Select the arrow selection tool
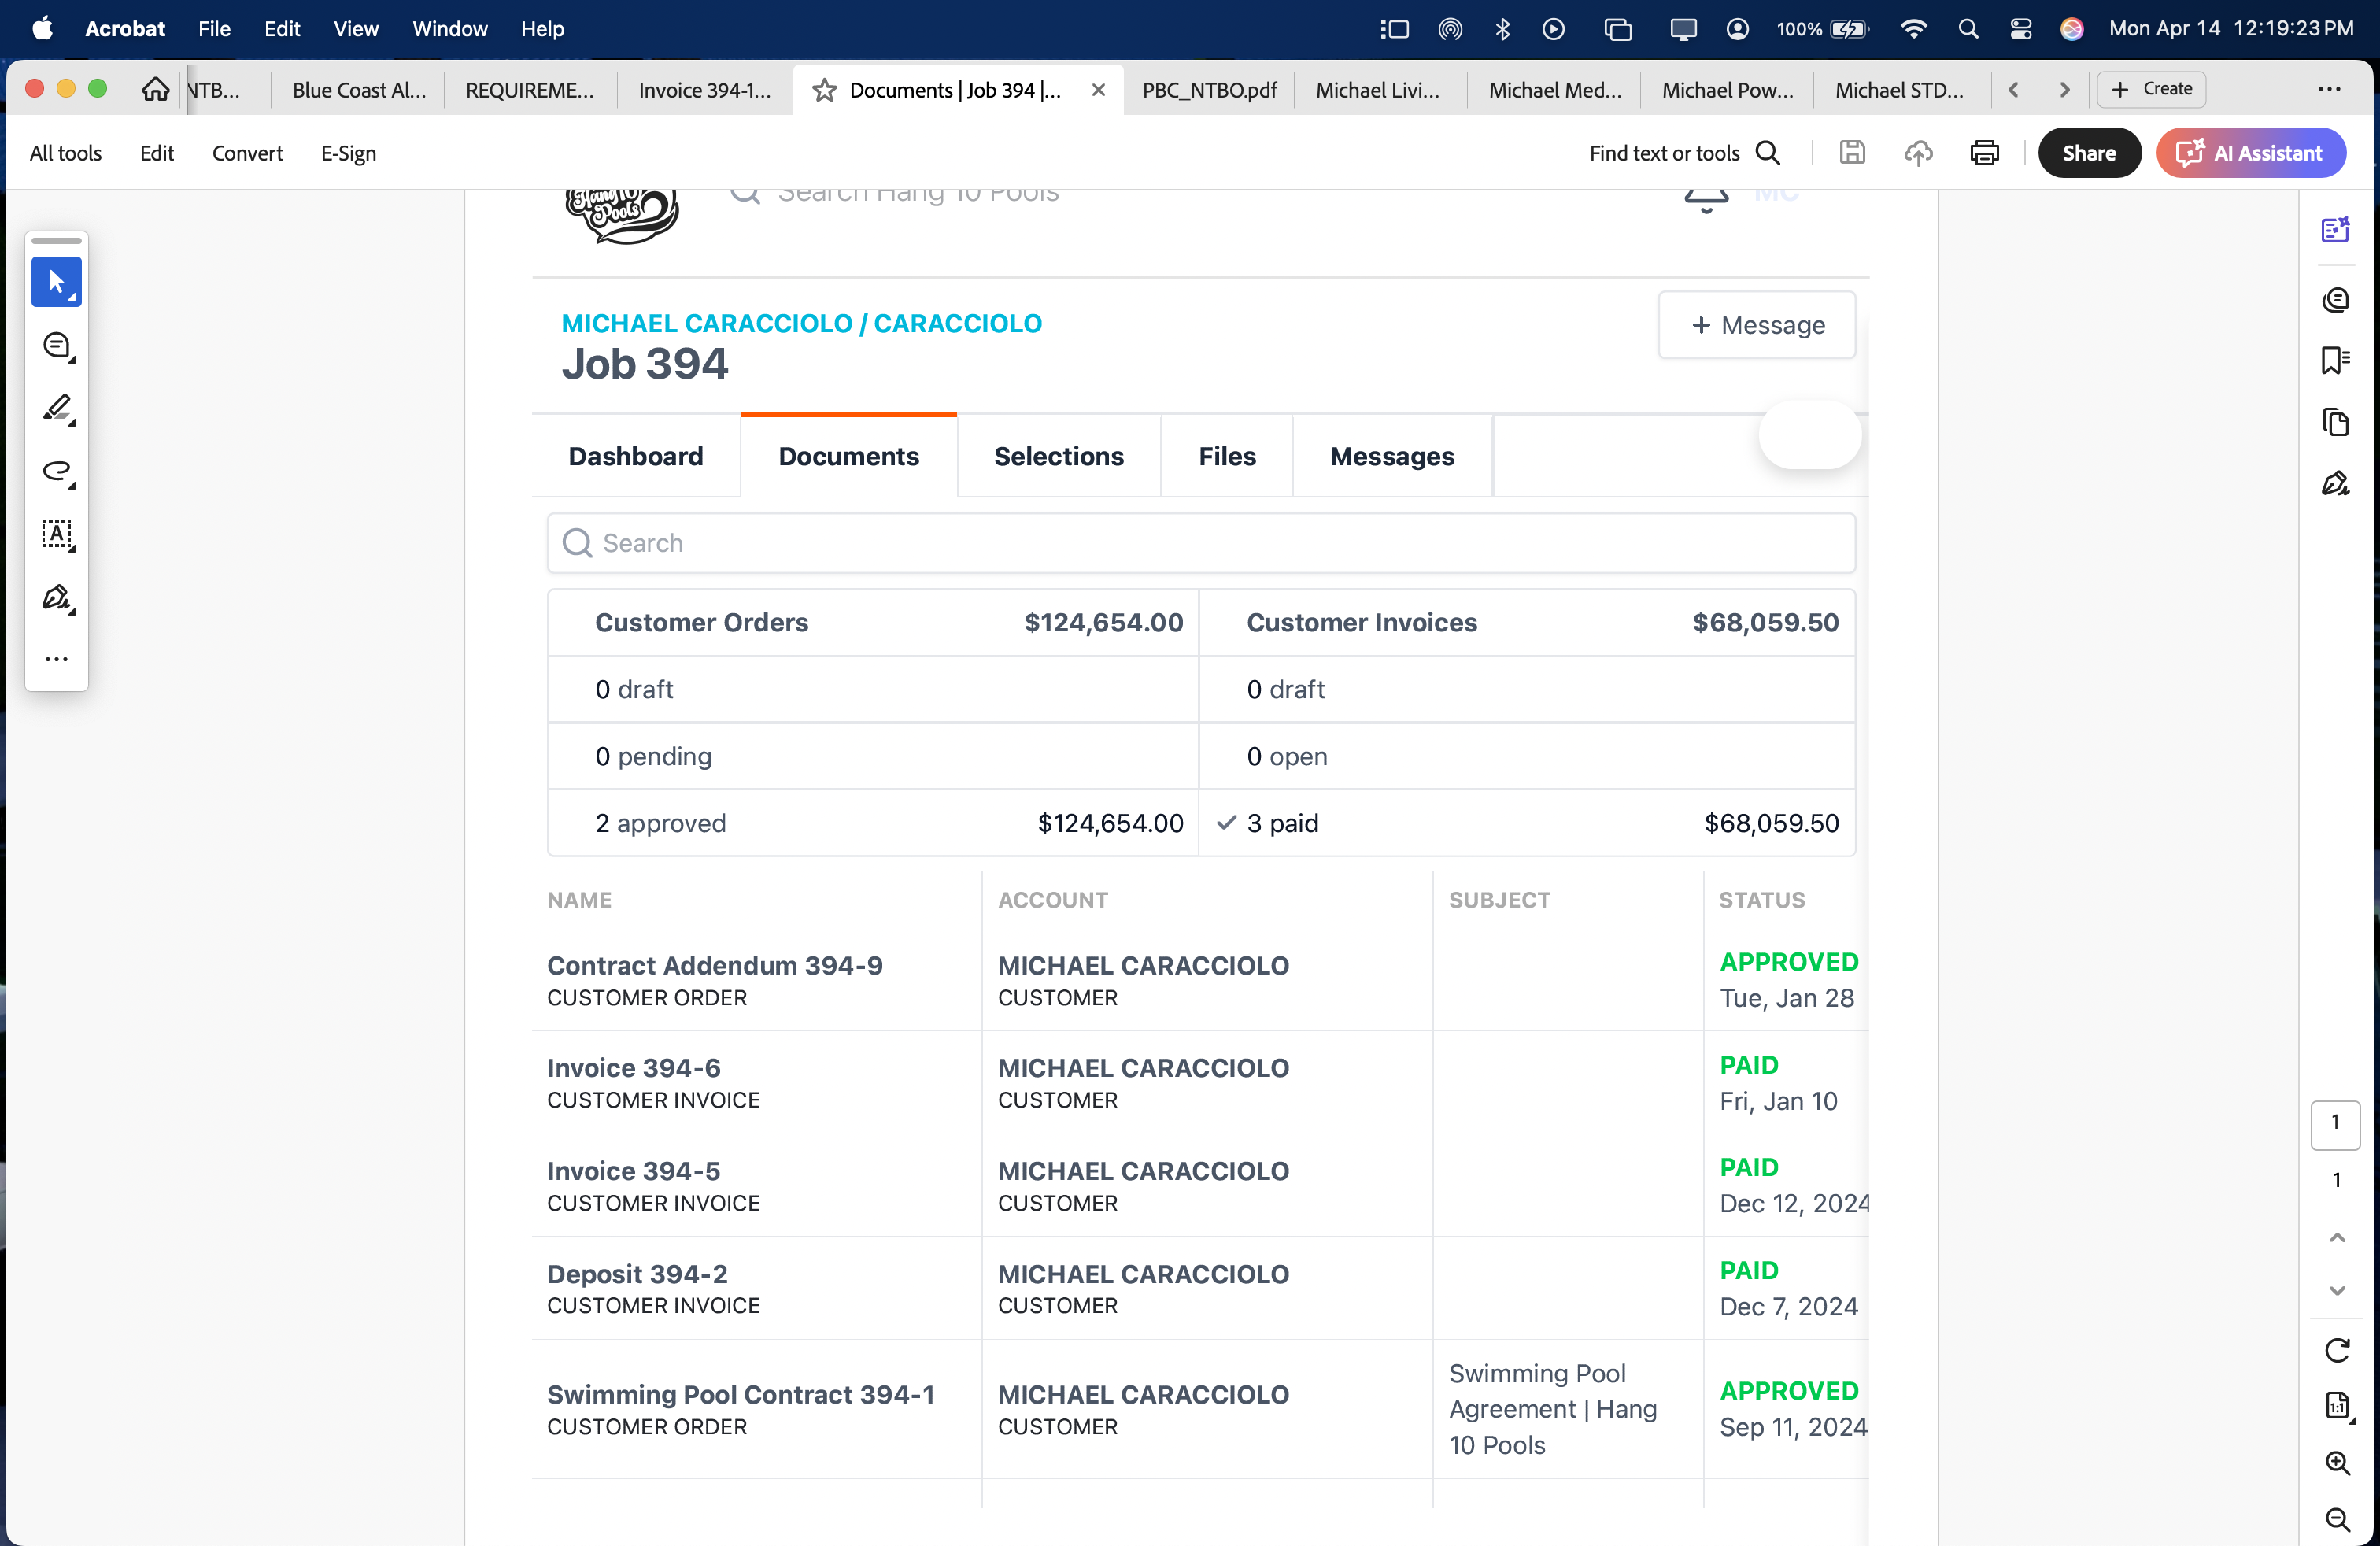 tap(56, 282)
